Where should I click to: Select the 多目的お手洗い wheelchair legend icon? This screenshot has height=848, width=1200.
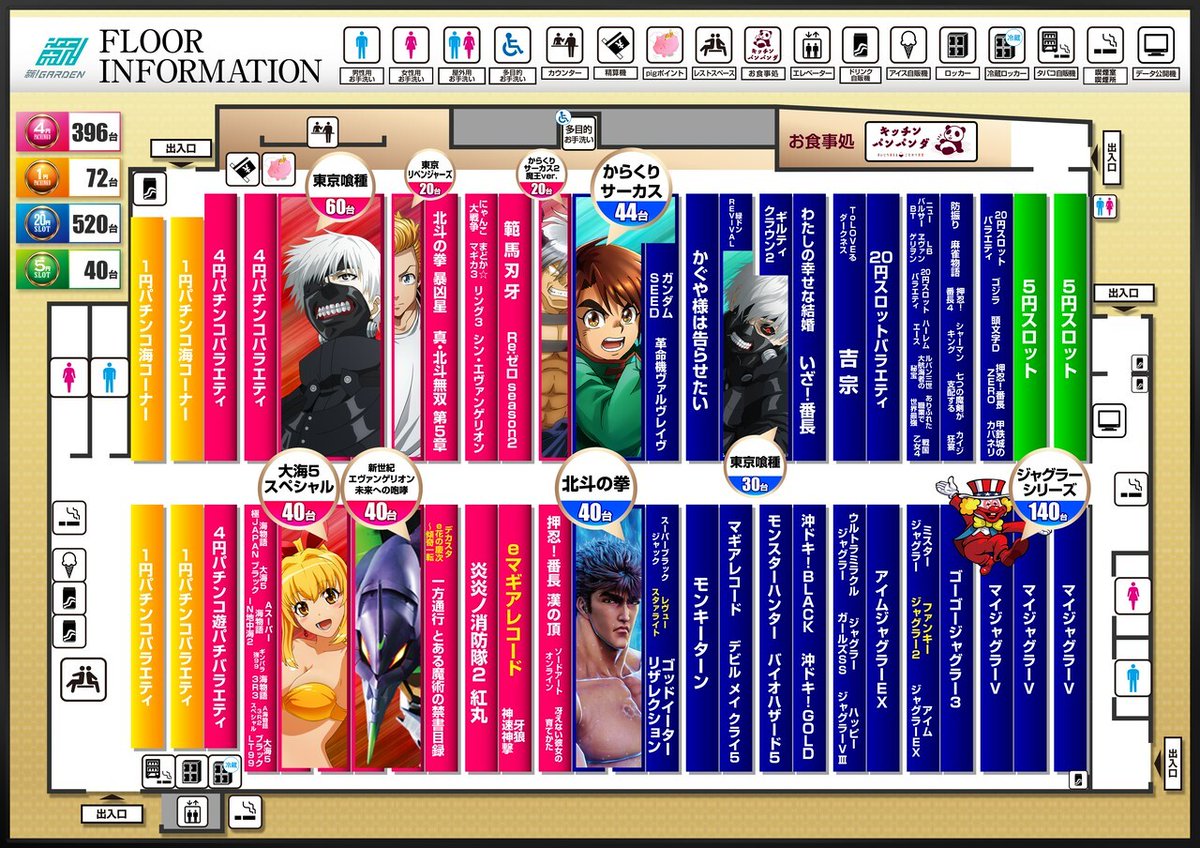(513, 44)
